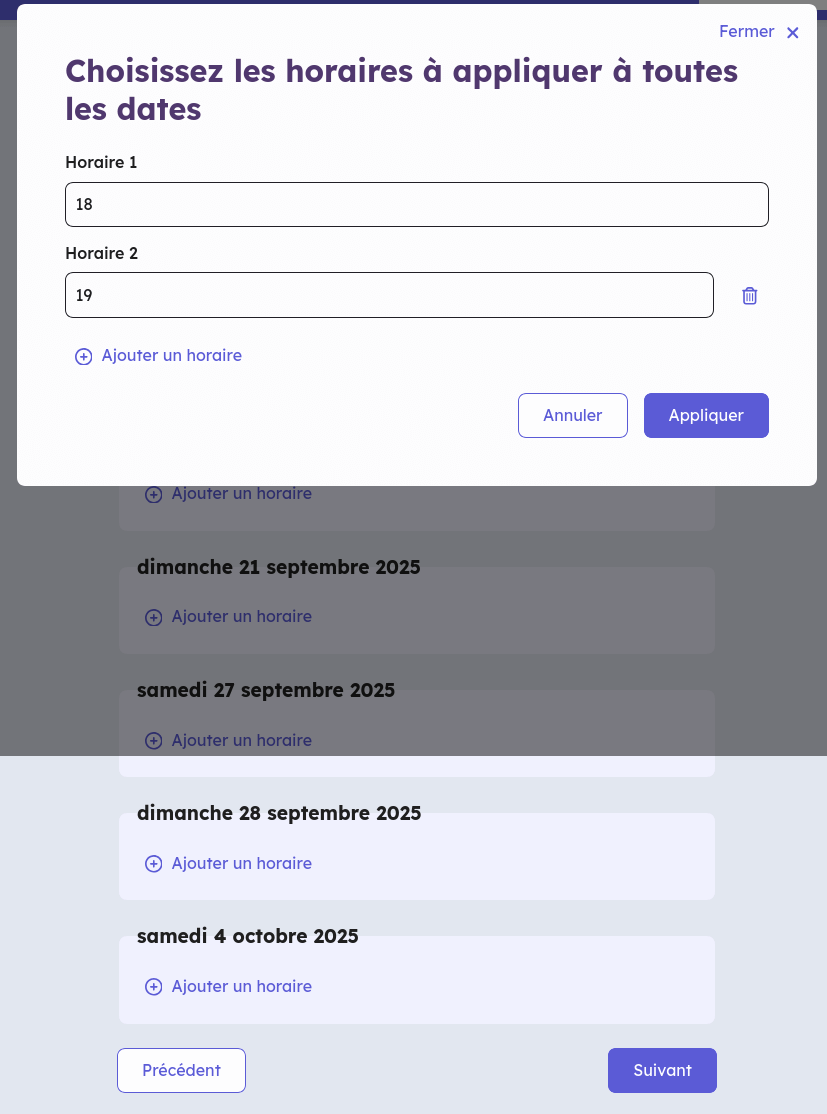This screenshot has width=827, height=1114.
Task: Click 'Ajouter un horaire' just below the dialog
Action: click(241, 494)
